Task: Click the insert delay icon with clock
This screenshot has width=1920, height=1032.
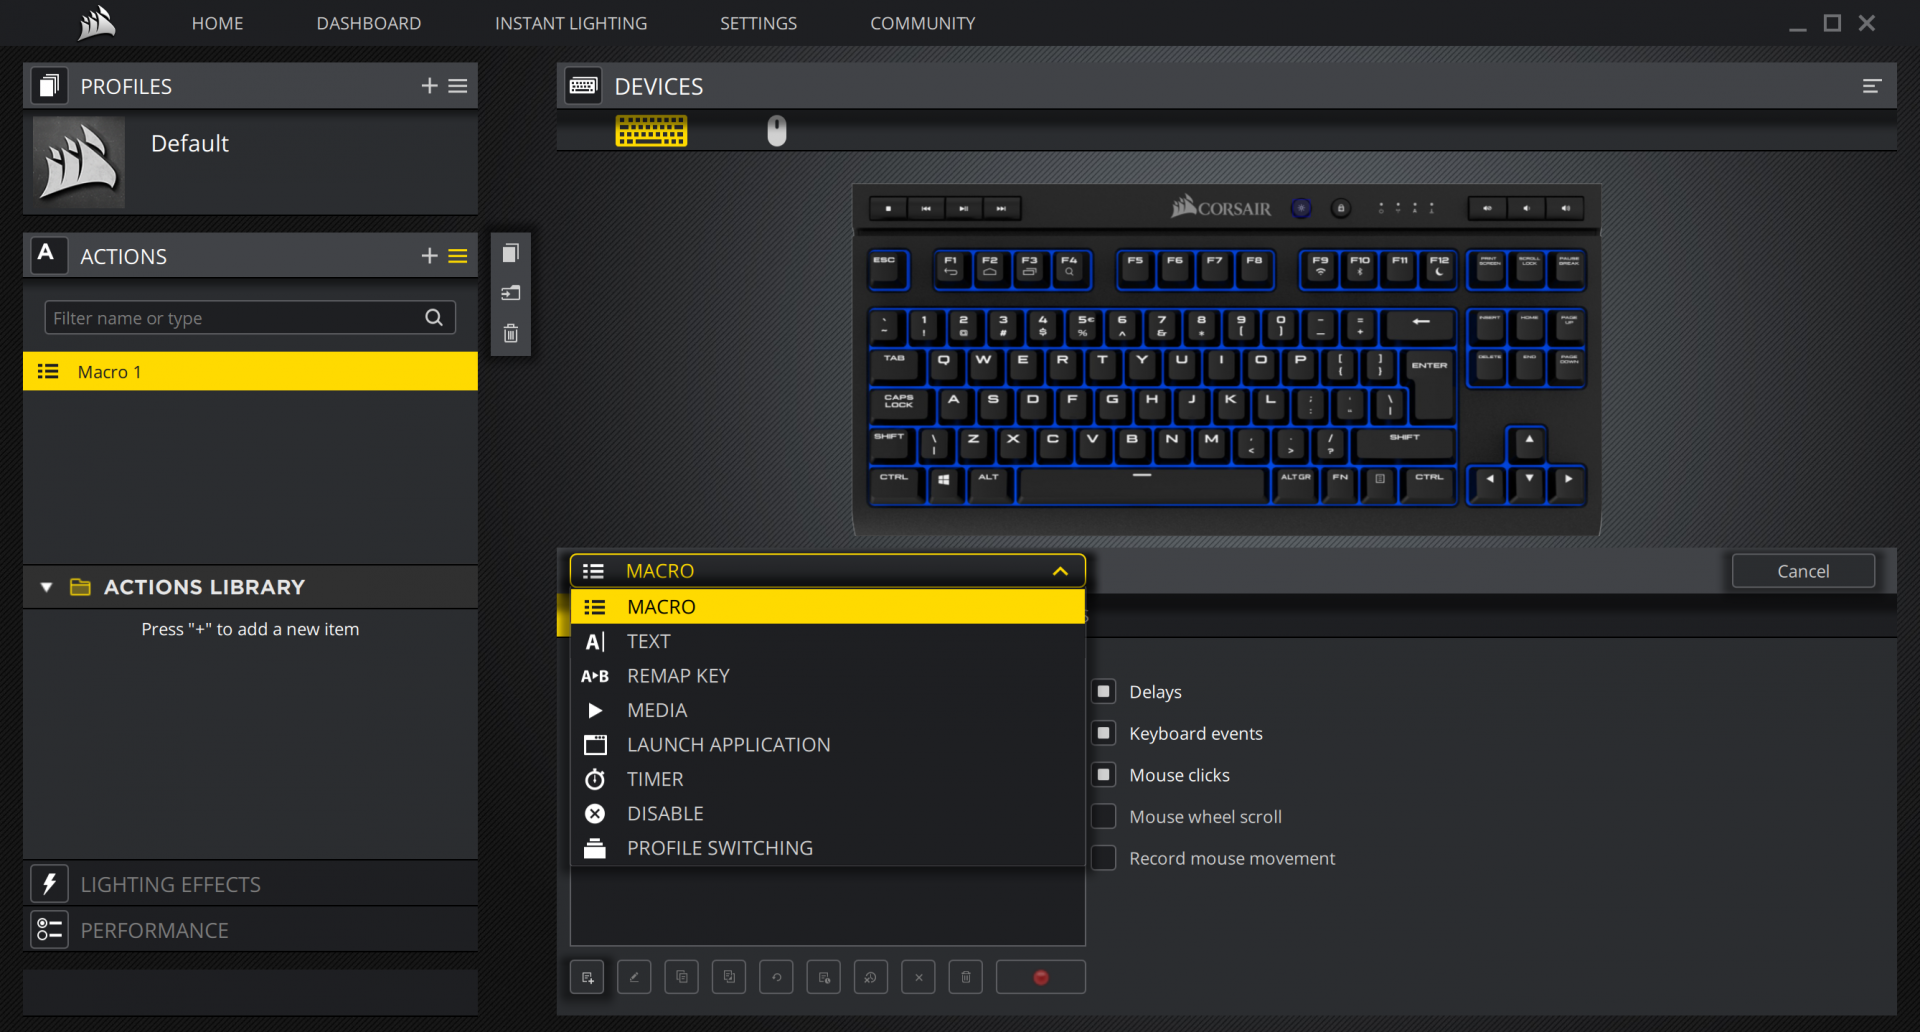Action: 824,977
